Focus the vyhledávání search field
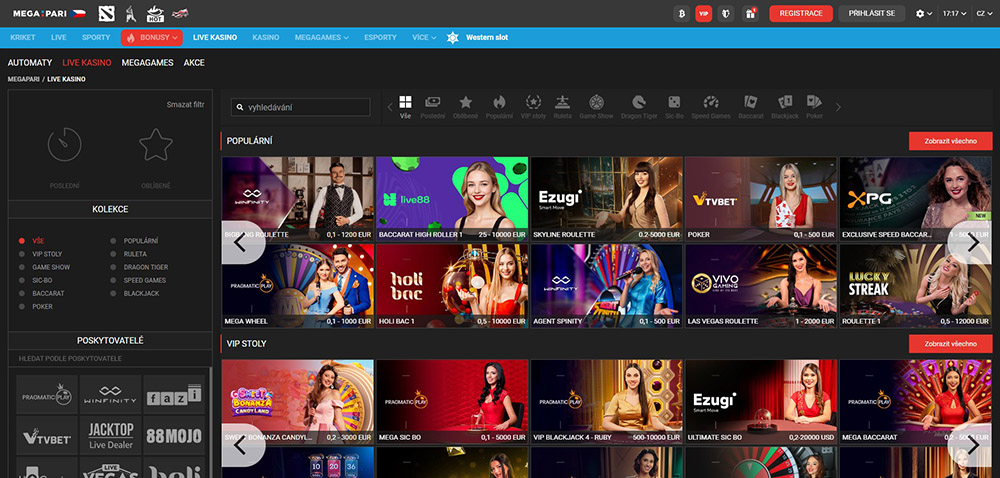The height and width of the screenshot is (478, 1000). (x=300, y=107)
